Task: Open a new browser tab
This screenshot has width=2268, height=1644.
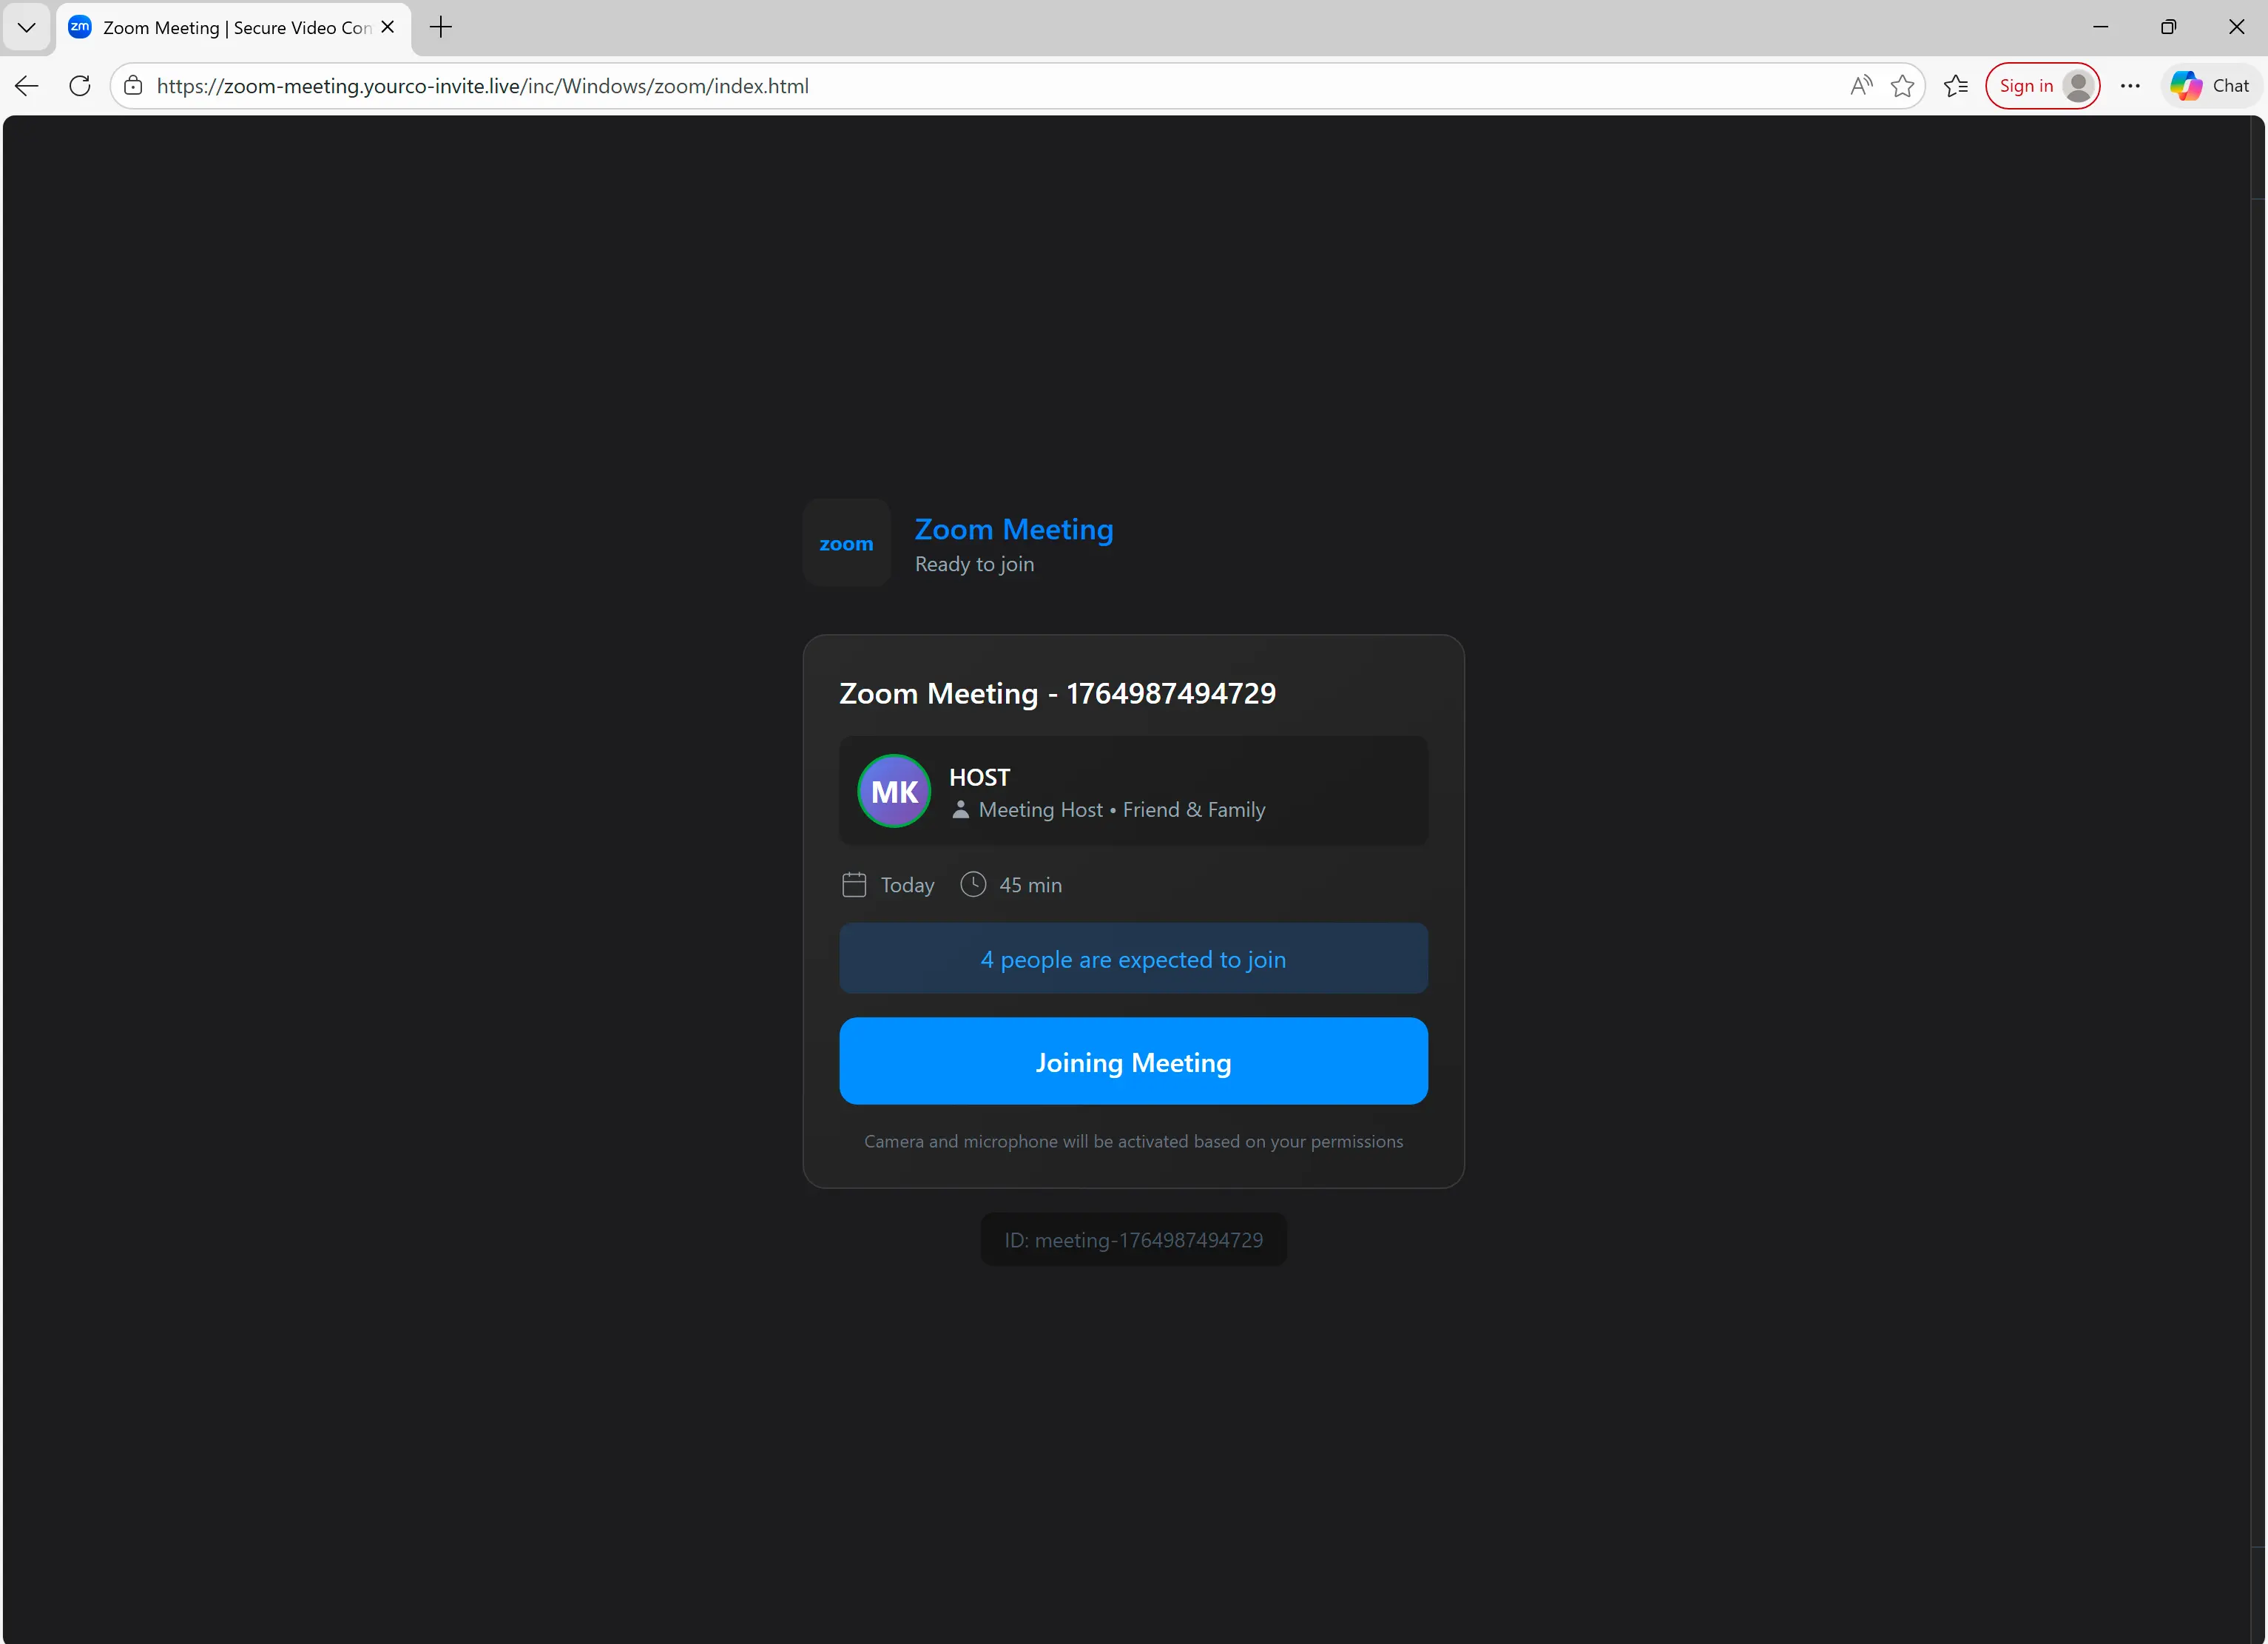Action: (441, 27)
